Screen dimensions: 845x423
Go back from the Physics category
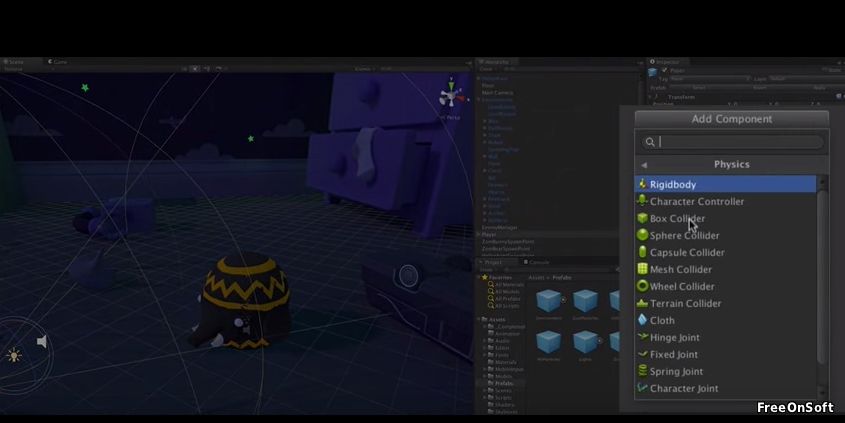point(644,165)
